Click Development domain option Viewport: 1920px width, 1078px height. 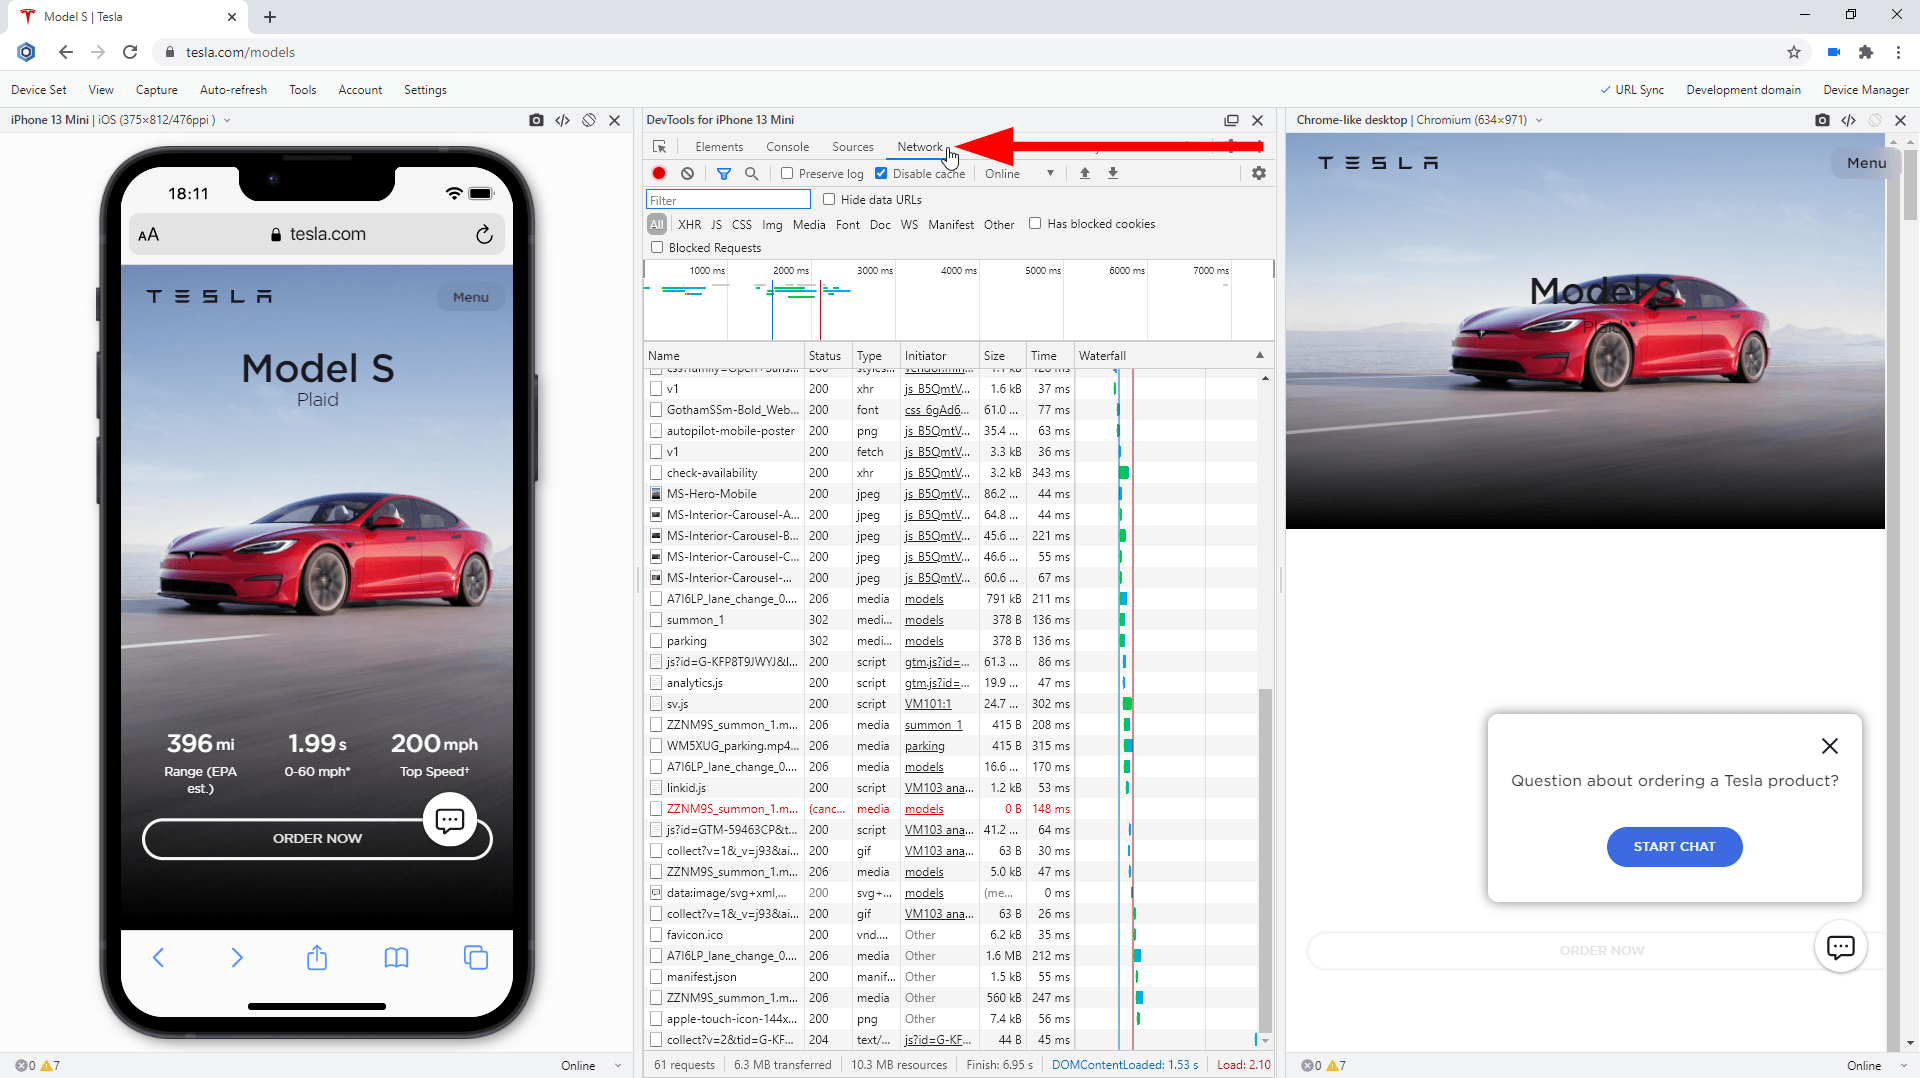coord(1743,90)
